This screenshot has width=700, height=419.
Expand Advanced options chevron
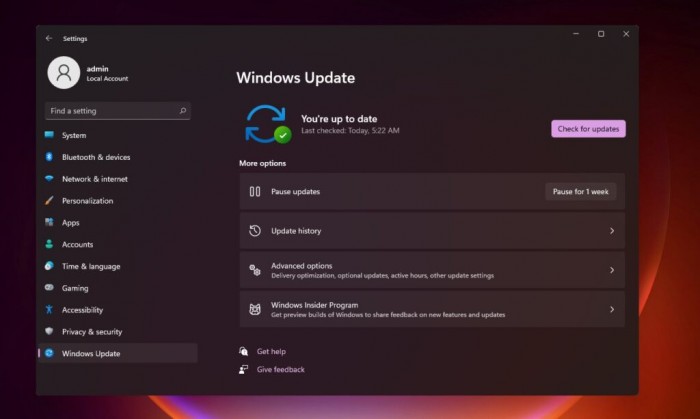pos(612,270)
